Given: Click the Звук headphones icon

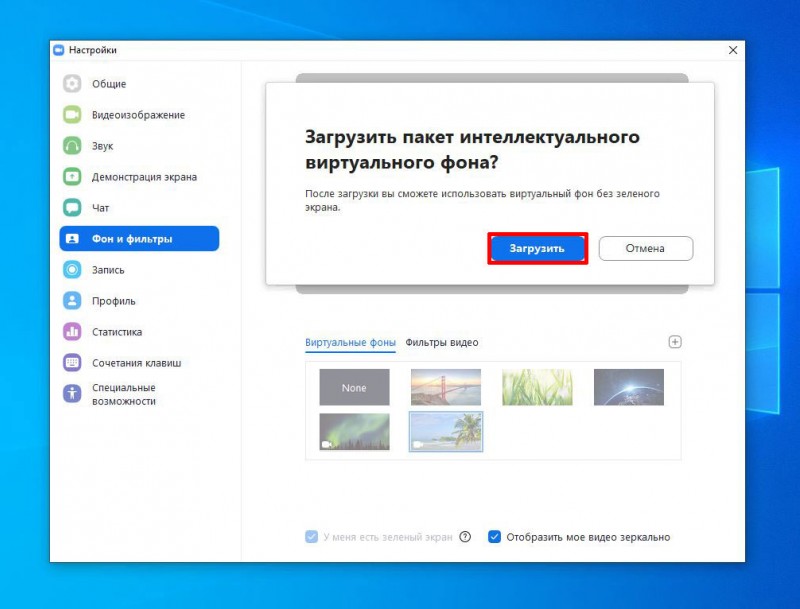Looking at the screenshot, I should pyautogui.click(x=72, y=146).
